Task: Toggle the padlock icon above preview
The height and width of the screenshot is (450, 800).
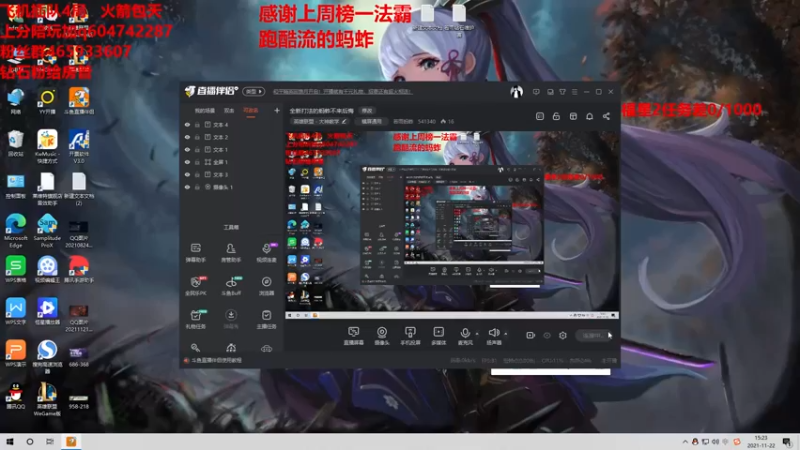Action: pyautogui.click(x=556, y=116)
